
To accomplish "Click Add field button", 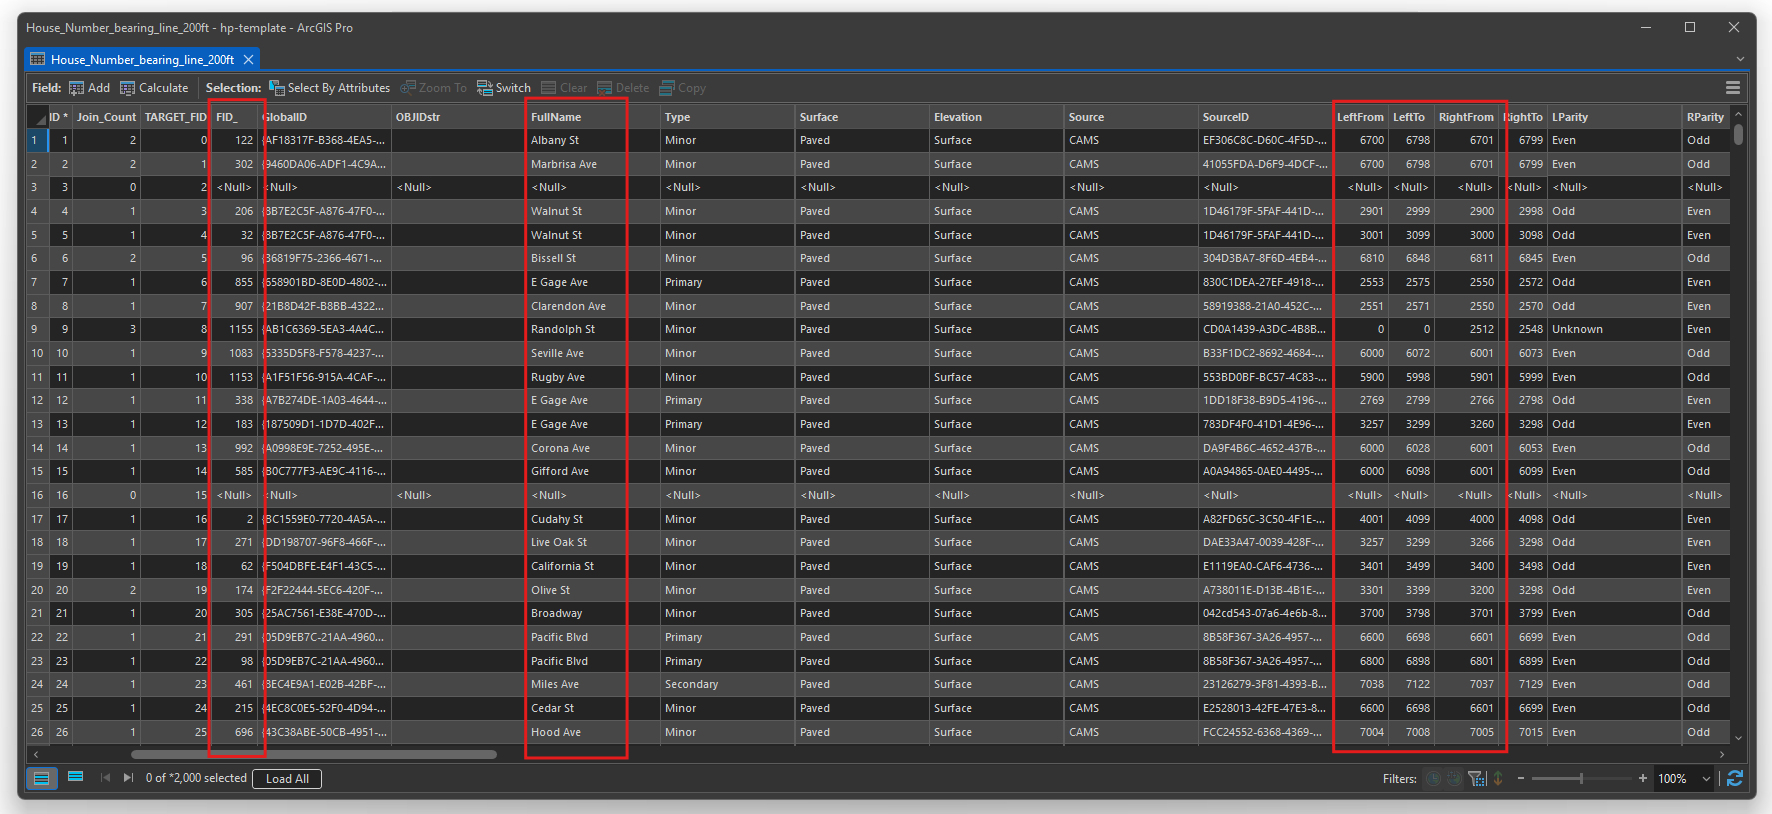I will 89,88.
